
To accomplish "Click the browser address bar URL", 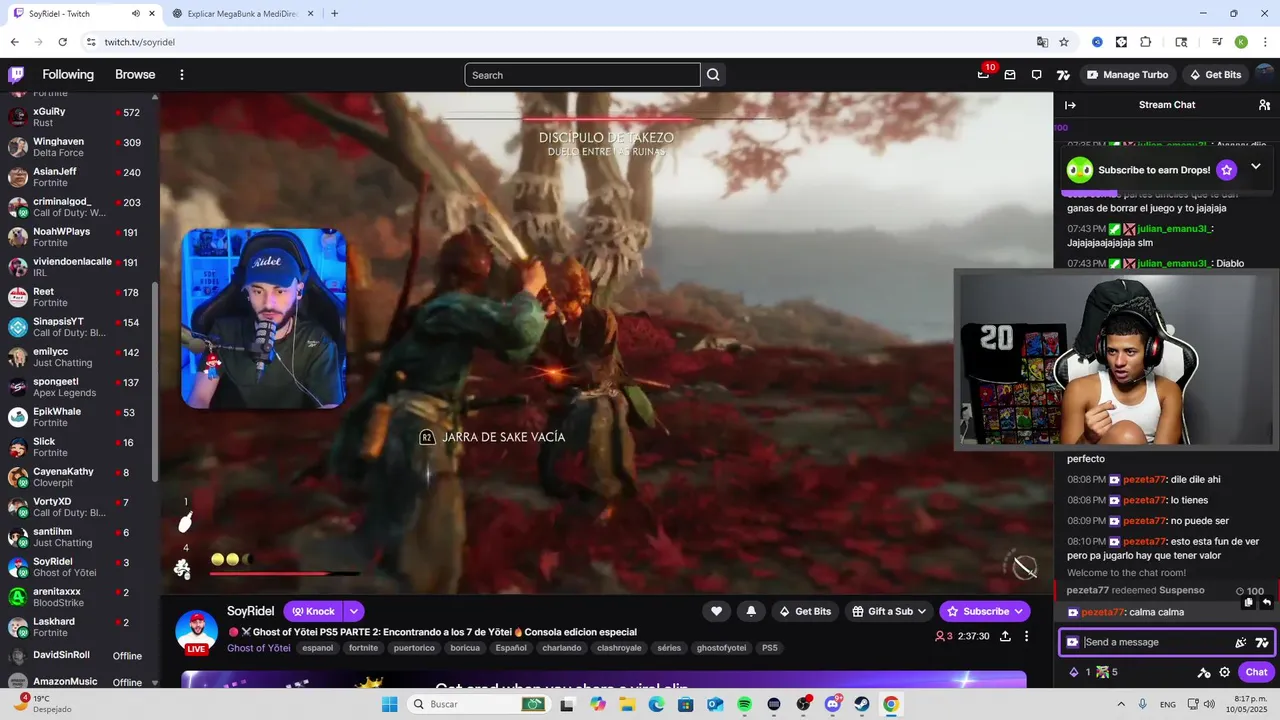I will 139,42.
